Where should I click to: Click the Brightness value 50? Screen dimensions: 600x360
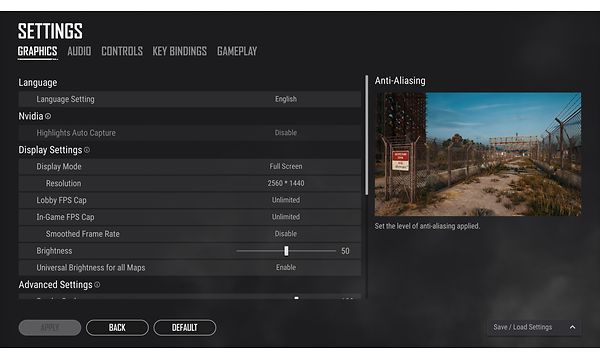click(x=345, y=251)
